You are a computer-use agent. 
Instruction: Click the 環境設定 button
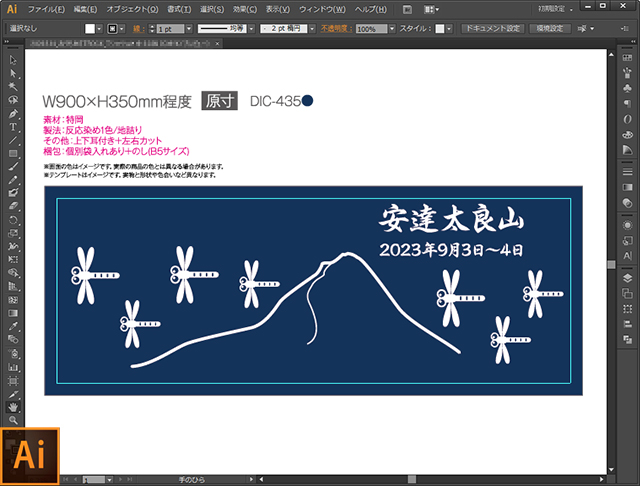549,30
